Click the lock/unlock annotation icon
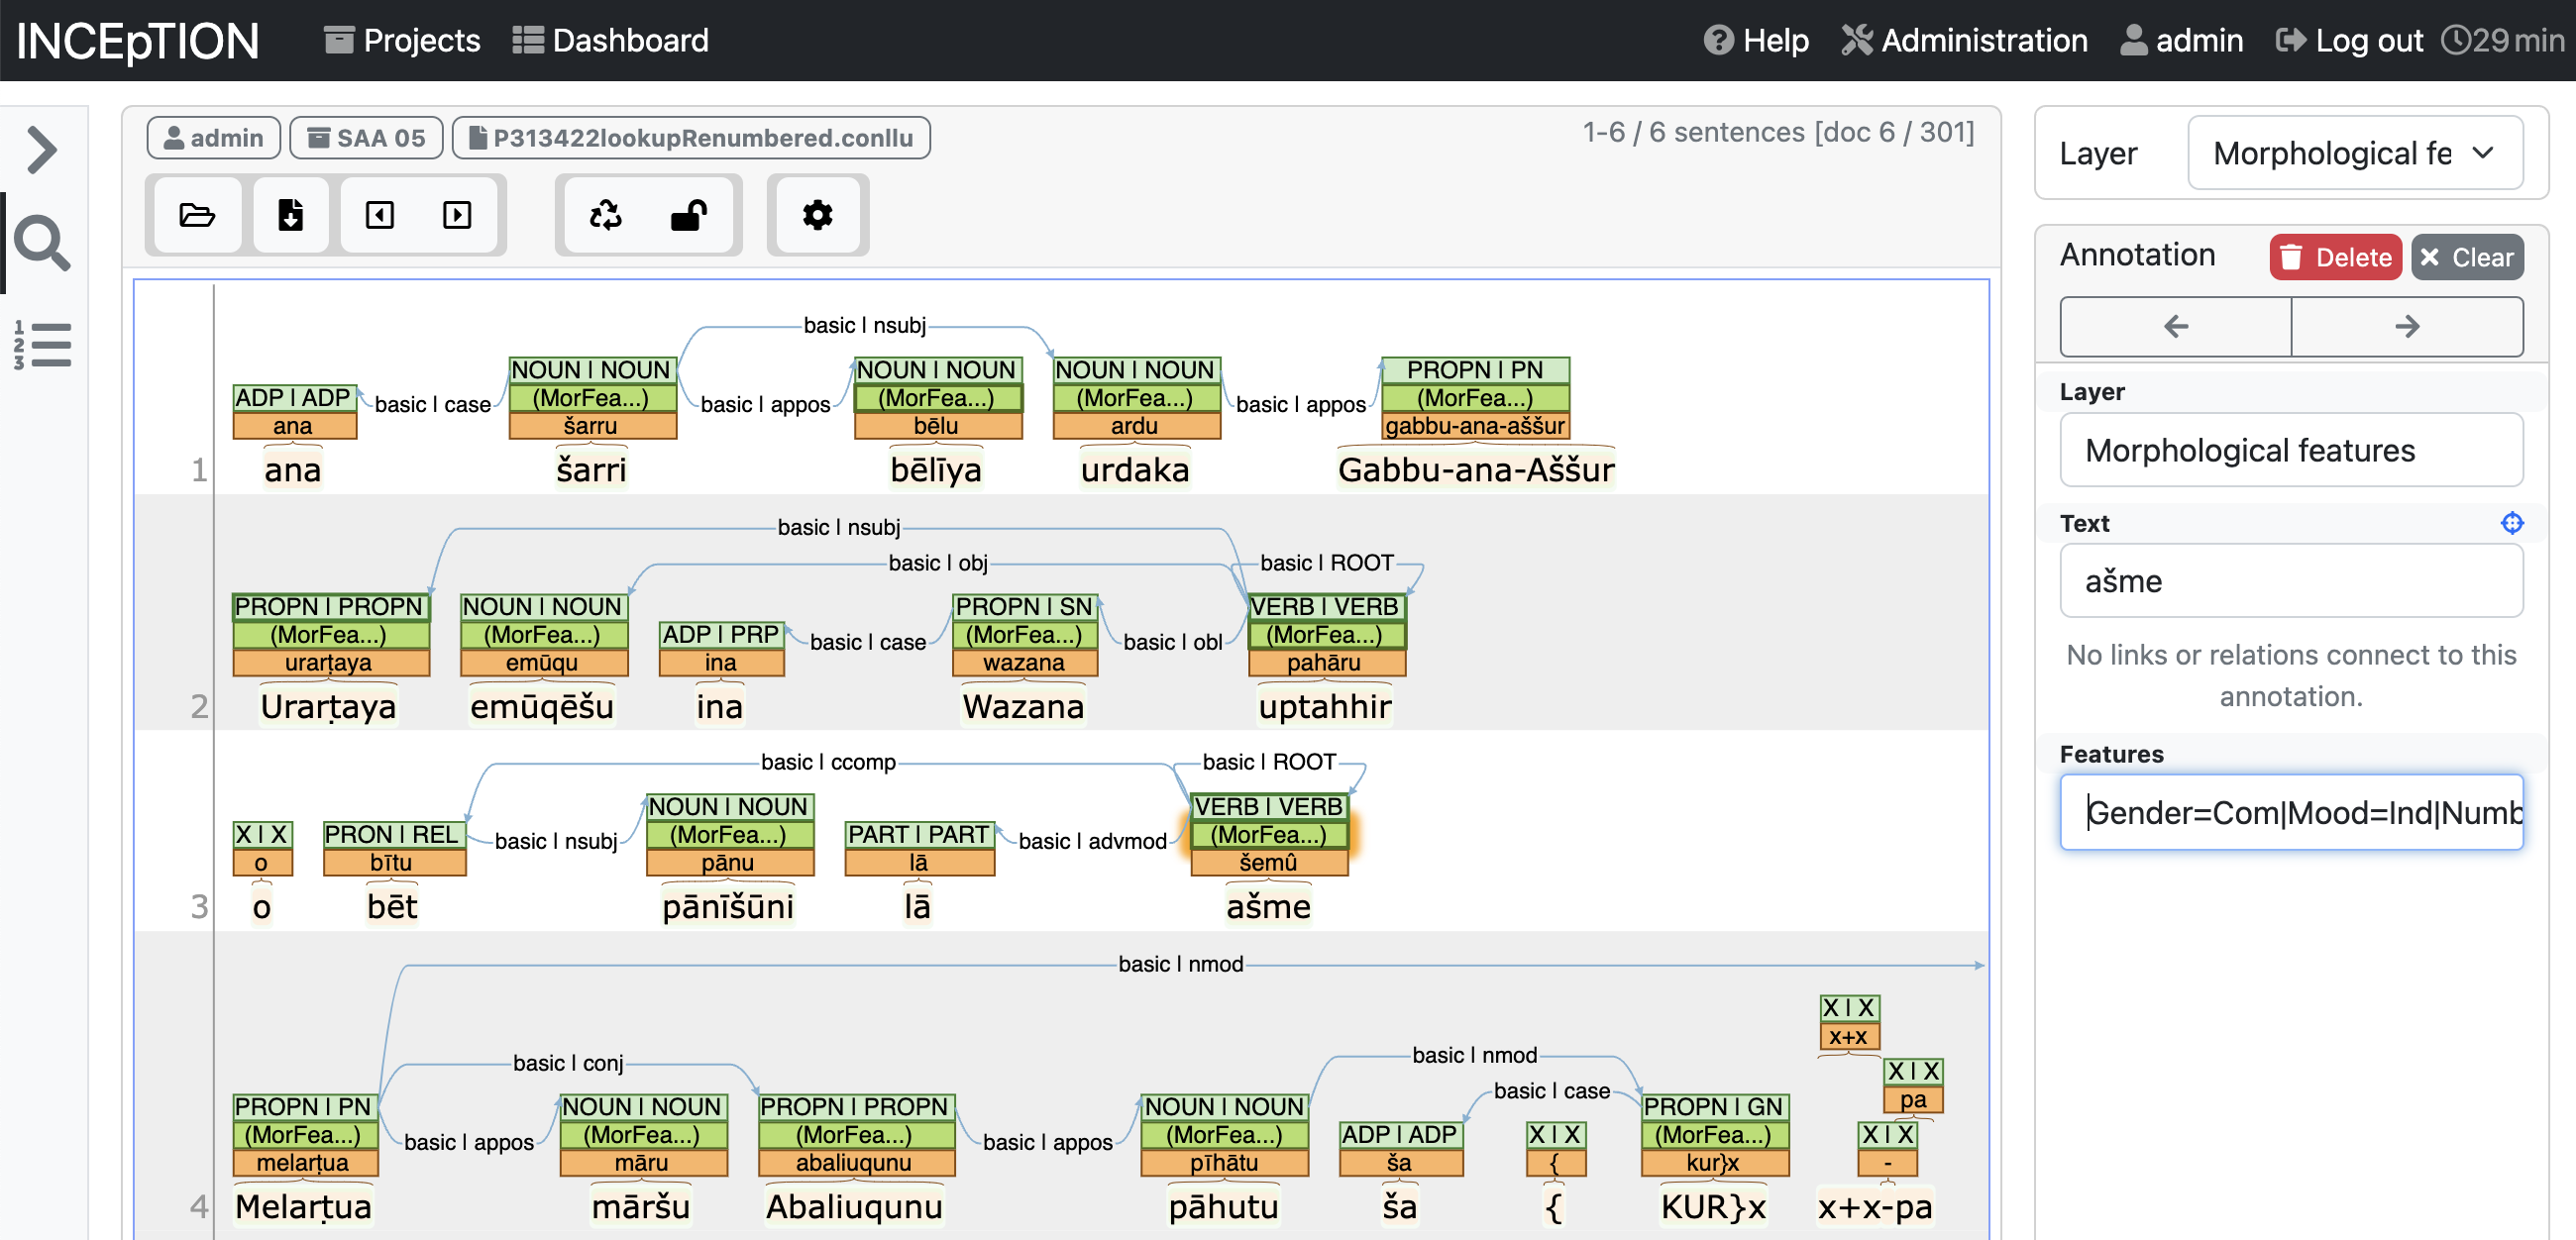 (690, 215)
